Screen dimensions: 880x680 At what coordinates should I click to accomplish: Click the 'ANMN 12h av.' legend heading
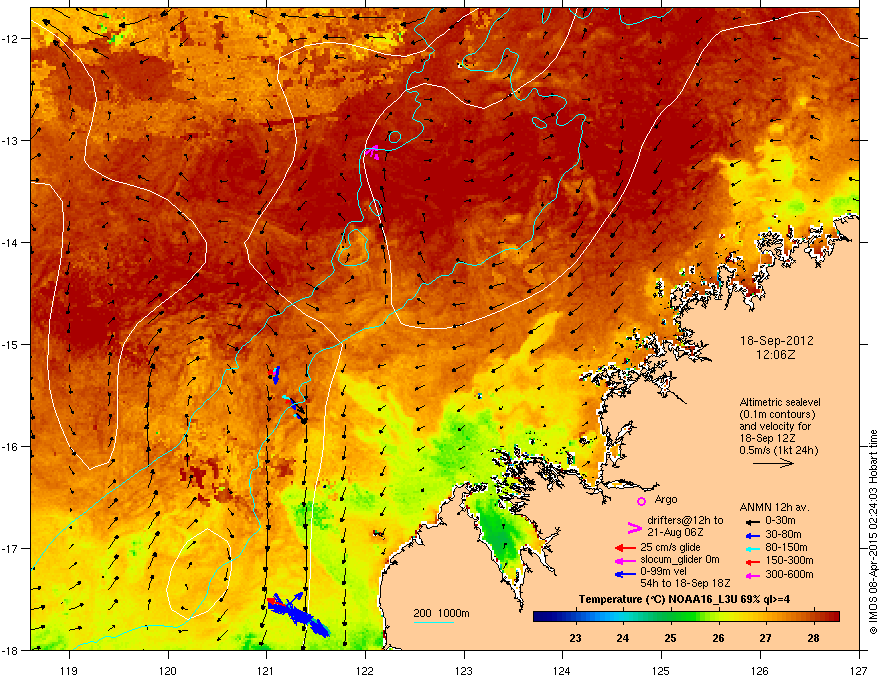click(x=774, y=507)
